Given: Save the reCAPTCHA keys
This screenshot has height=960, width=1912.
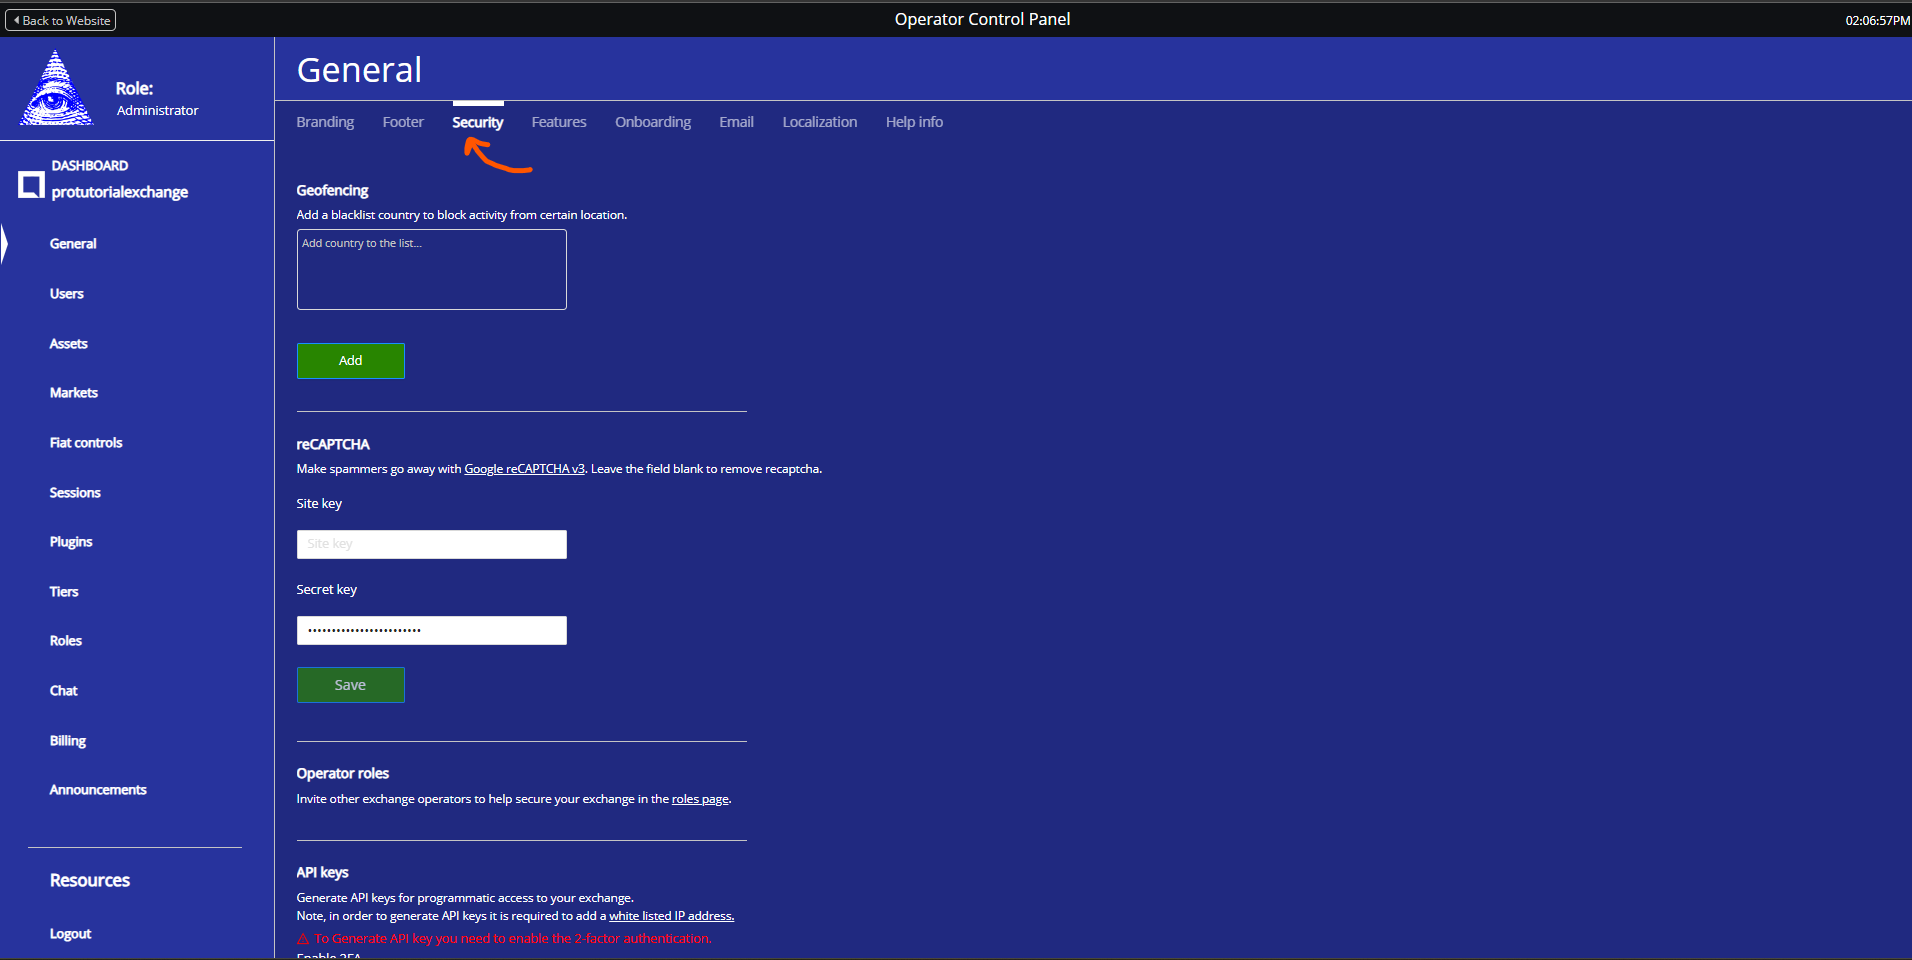Looking at the screenshot, I should point(350,685).
